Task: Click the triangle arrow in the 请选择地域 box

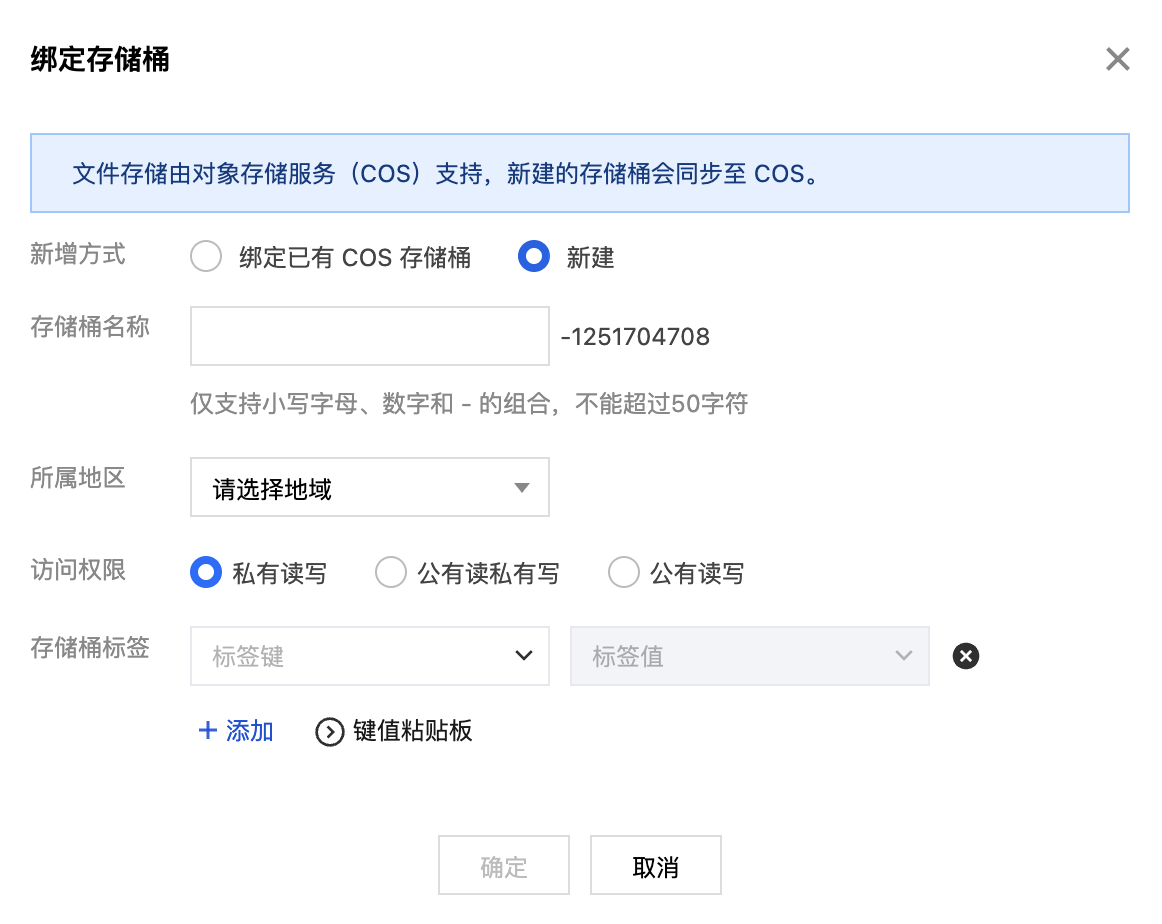Action: [x=521, y=488]
